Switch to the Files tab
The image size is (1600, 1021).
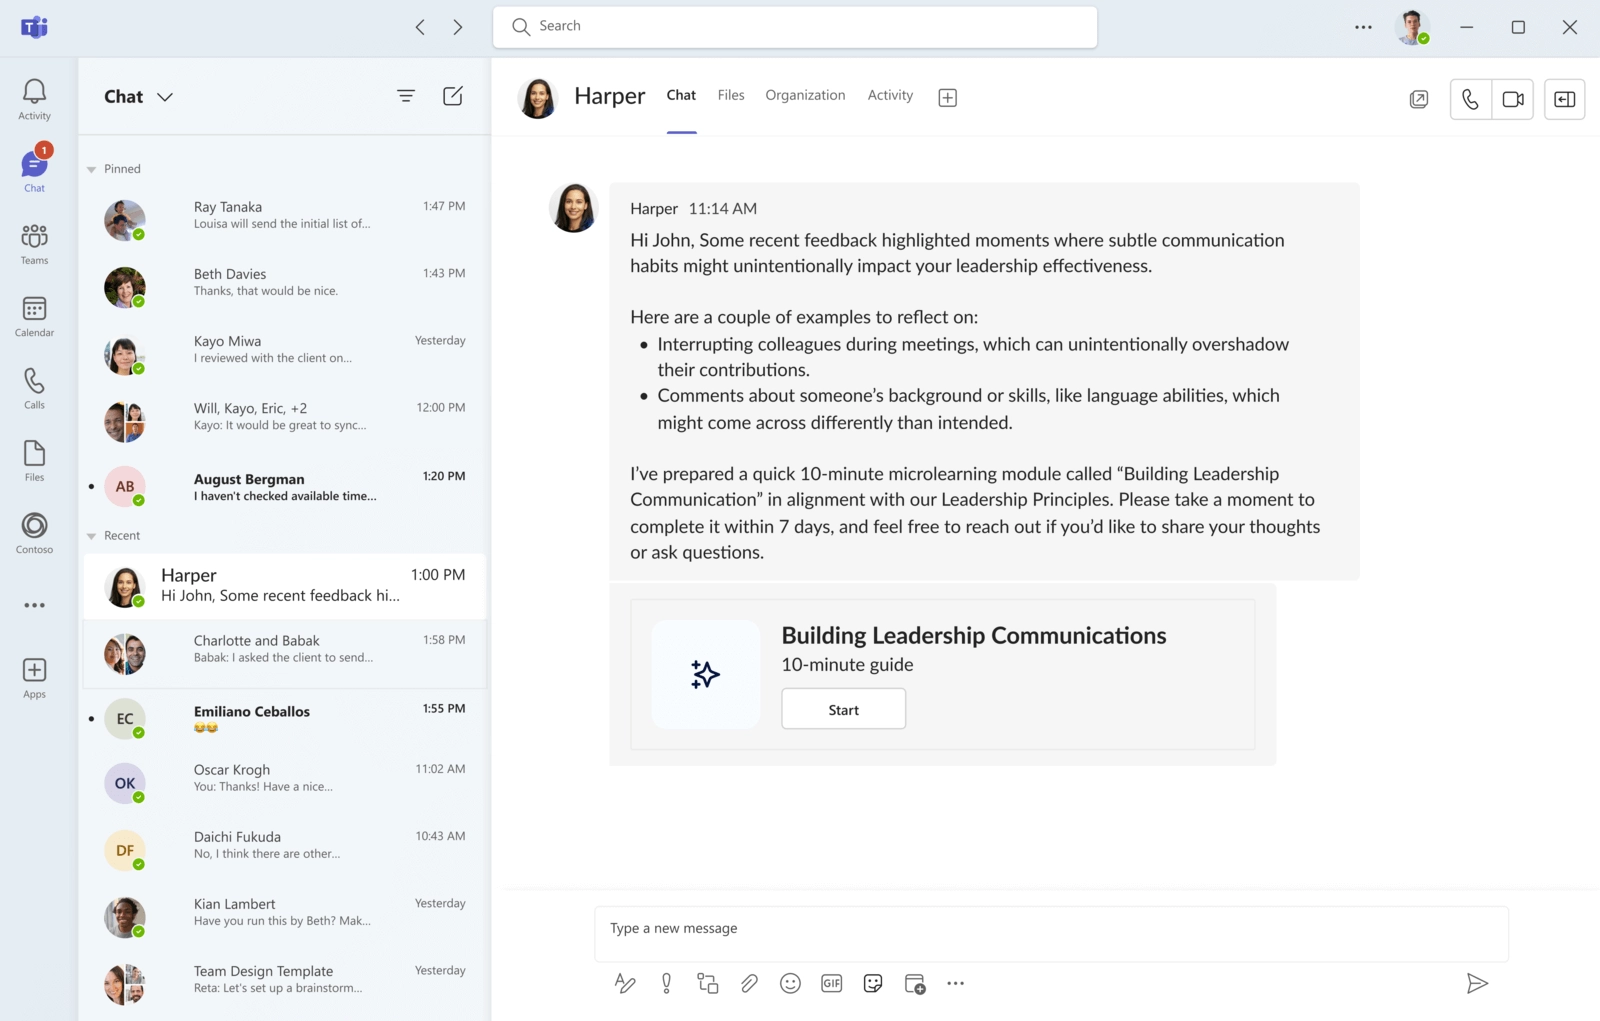click(x=730, y=95)
